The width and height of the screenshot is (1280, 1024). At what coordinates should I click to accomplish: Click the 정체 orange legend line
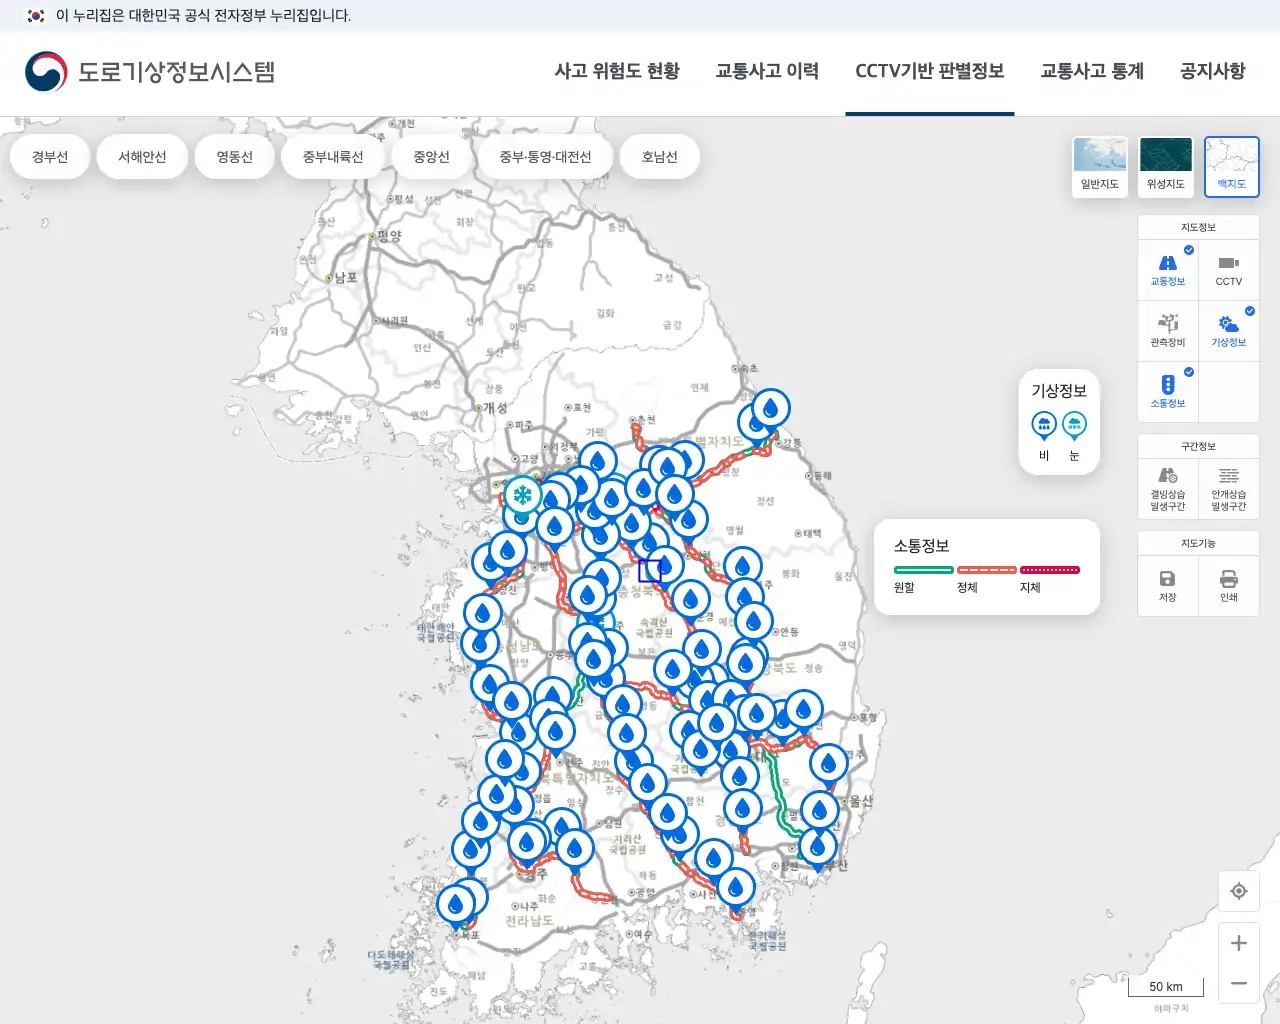point(986,570)
